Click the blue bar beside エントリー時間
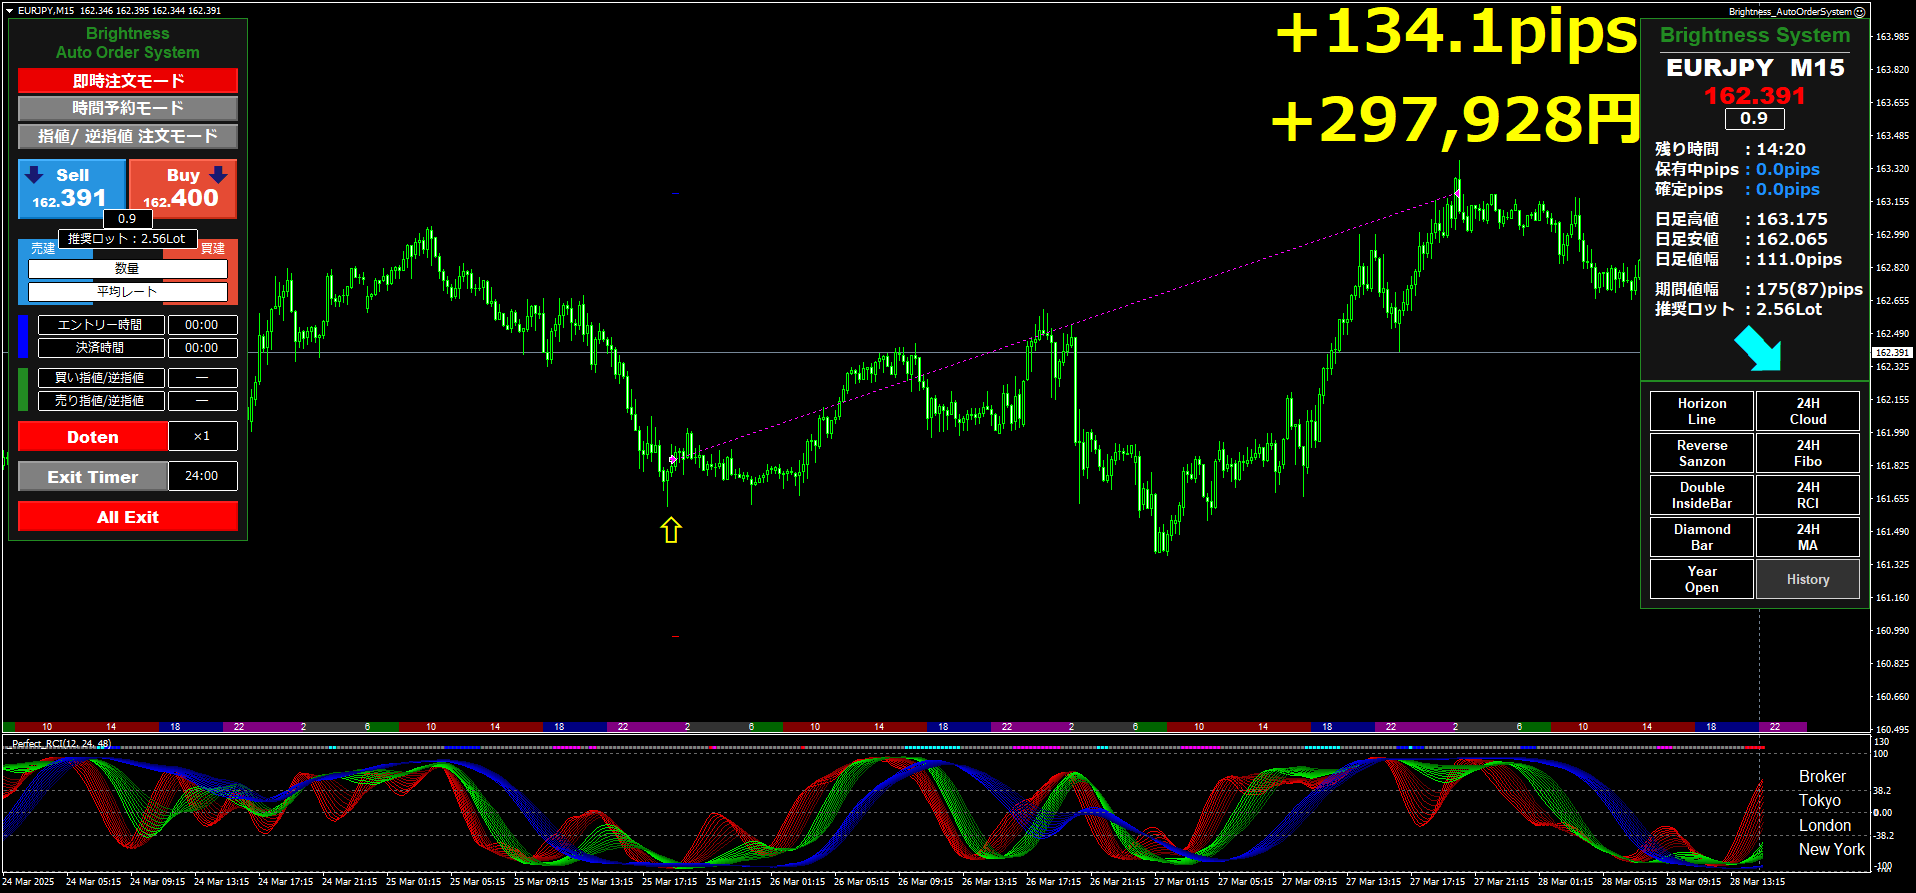This screenshot has width=1916, height=893. pos(23,336)
